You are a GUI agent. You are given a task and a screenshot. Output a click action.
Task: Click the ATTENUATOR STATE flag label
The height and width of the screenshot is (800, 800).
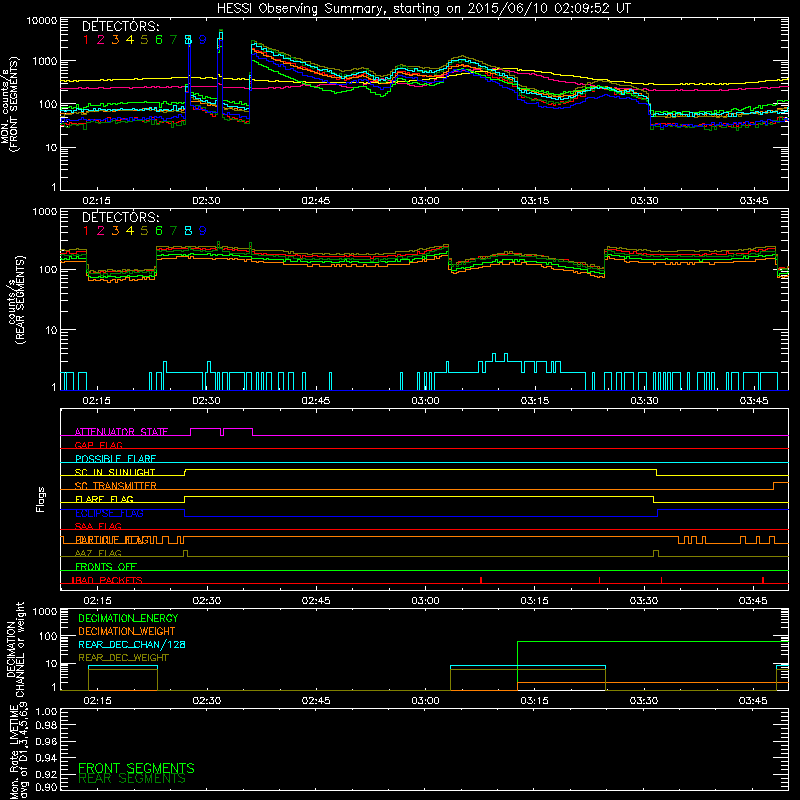pos(121,432)
